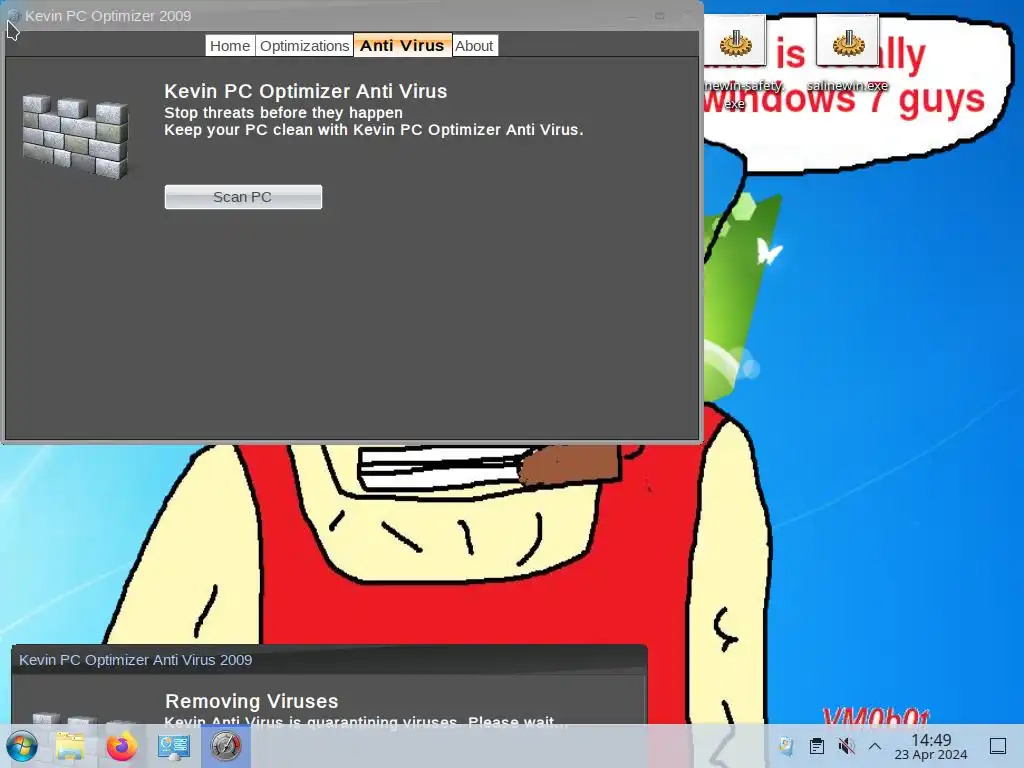Click the device notifier tray icon
Screen dimensions: 1024x768
pyautogui.click(x=787, y=746)
